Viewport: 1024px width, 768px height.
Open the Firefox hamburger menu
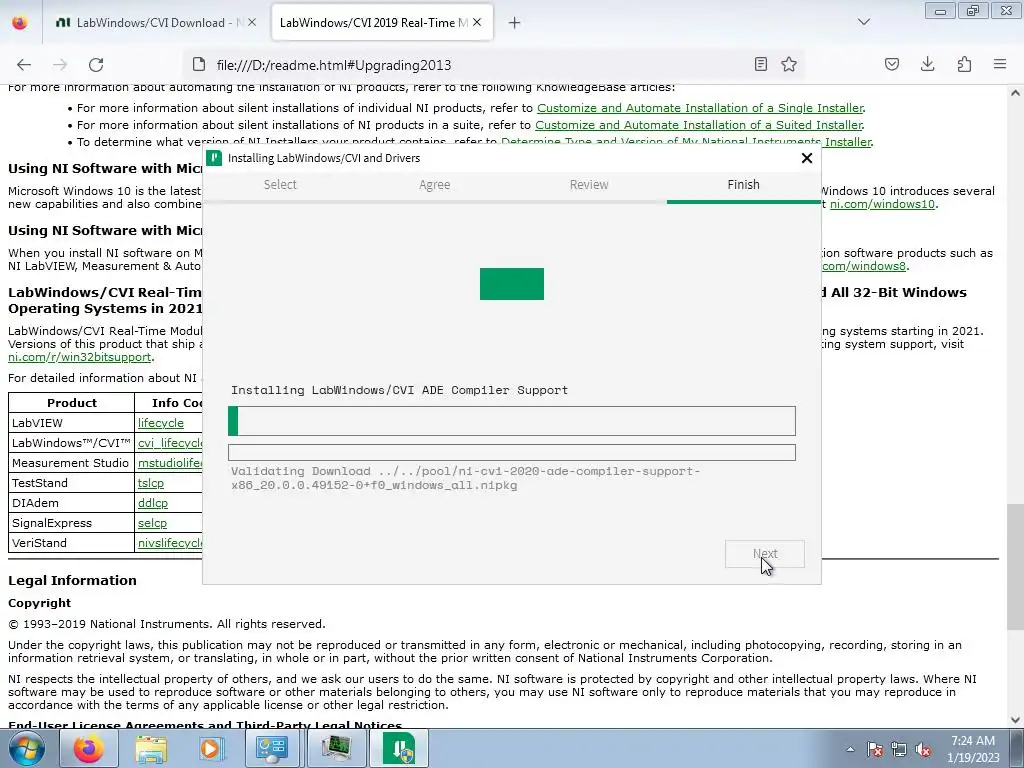pyautogui.click(x=1000, y=64)
